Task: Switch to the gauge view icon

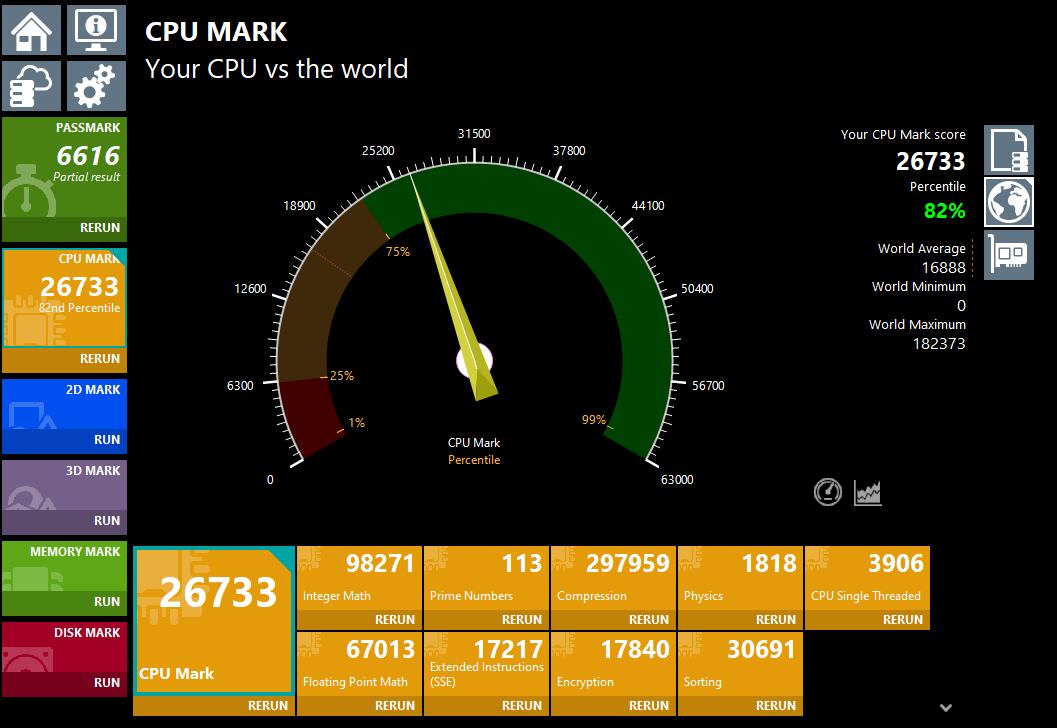Action: 828,492
